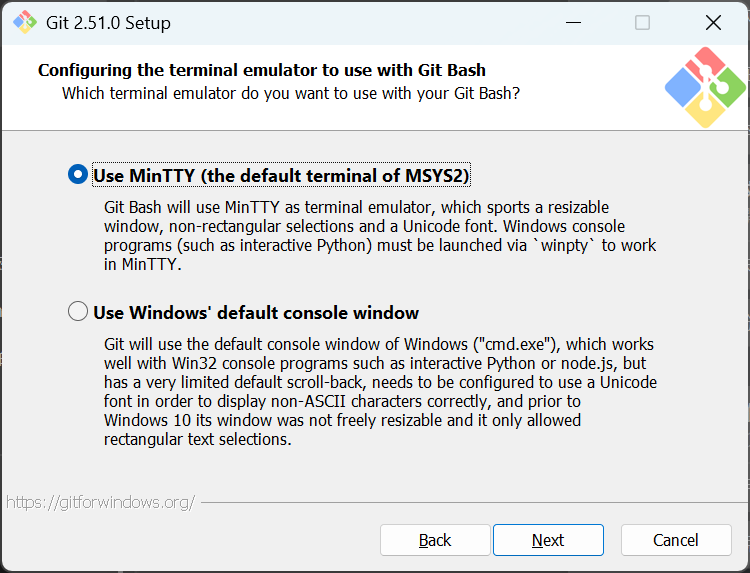Go back with the Back button
This screenshot has width=750, height=573.
[435, 540]
